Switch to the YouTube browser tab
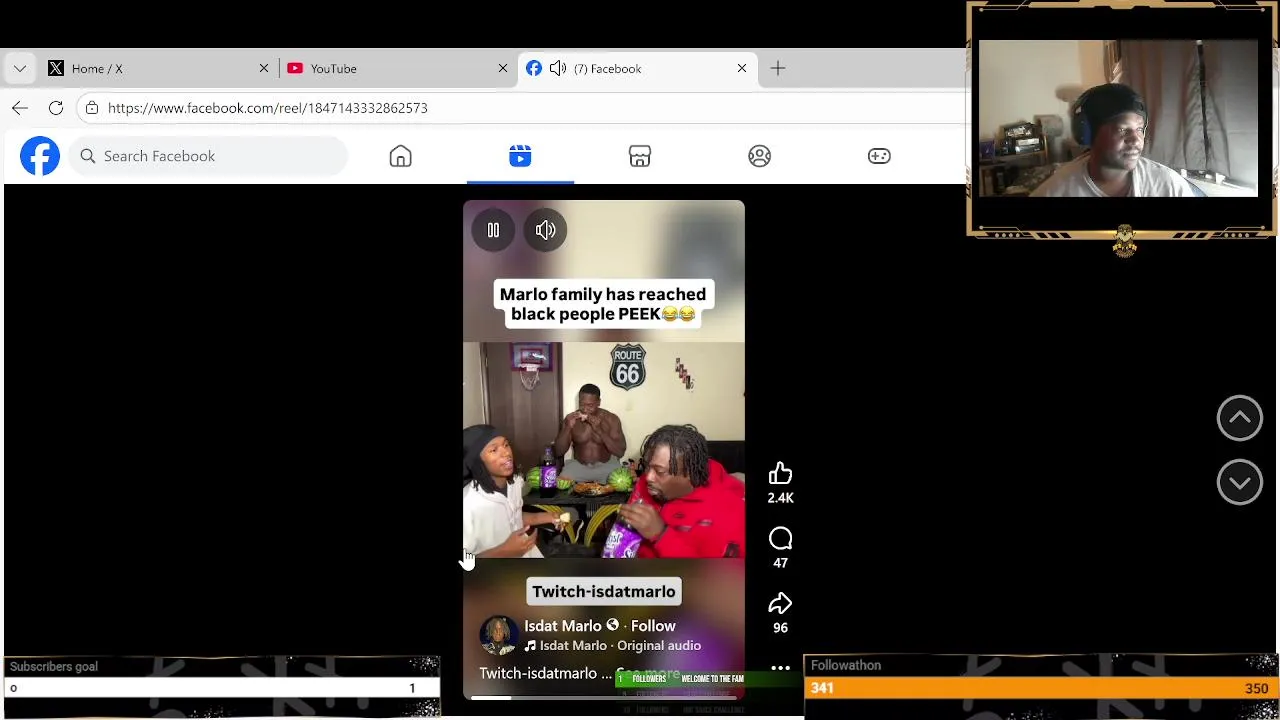Image resolution: width=1280 pixels, height=720 pixels. [398, 68]
